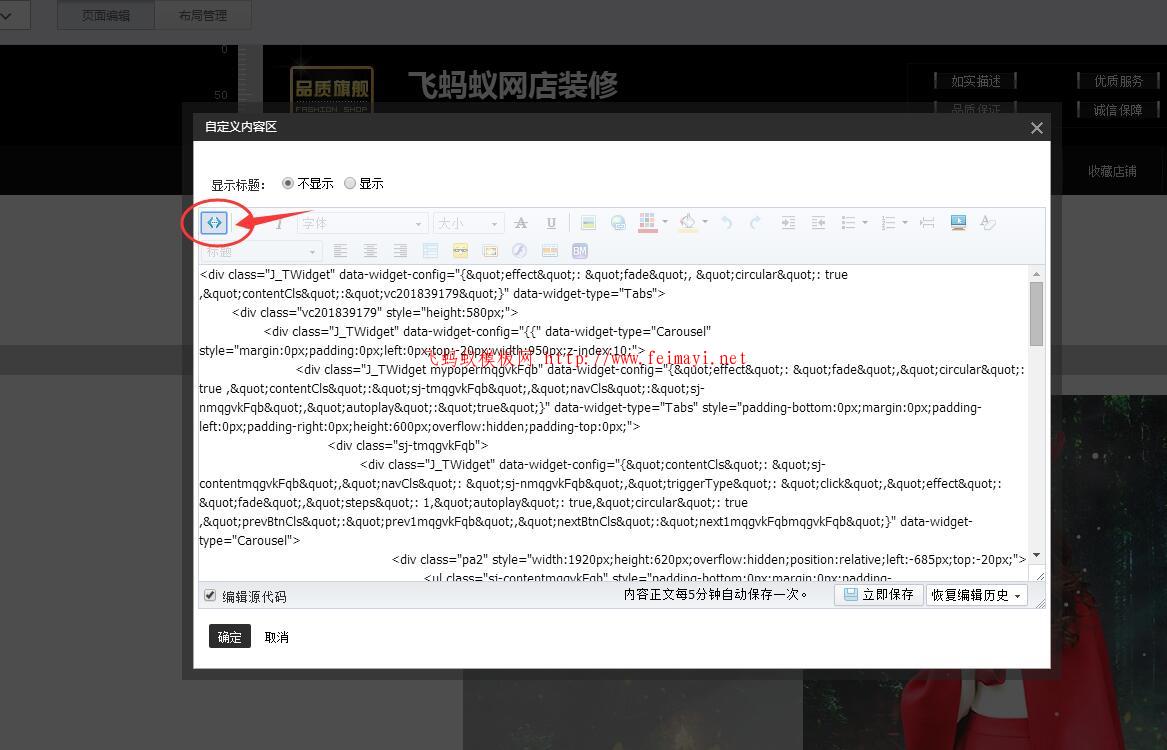Image resolution: width=1167 pixels, height=750 pixels.
Task: Click the italic formatting icon
Action: (x=278, y=222)
